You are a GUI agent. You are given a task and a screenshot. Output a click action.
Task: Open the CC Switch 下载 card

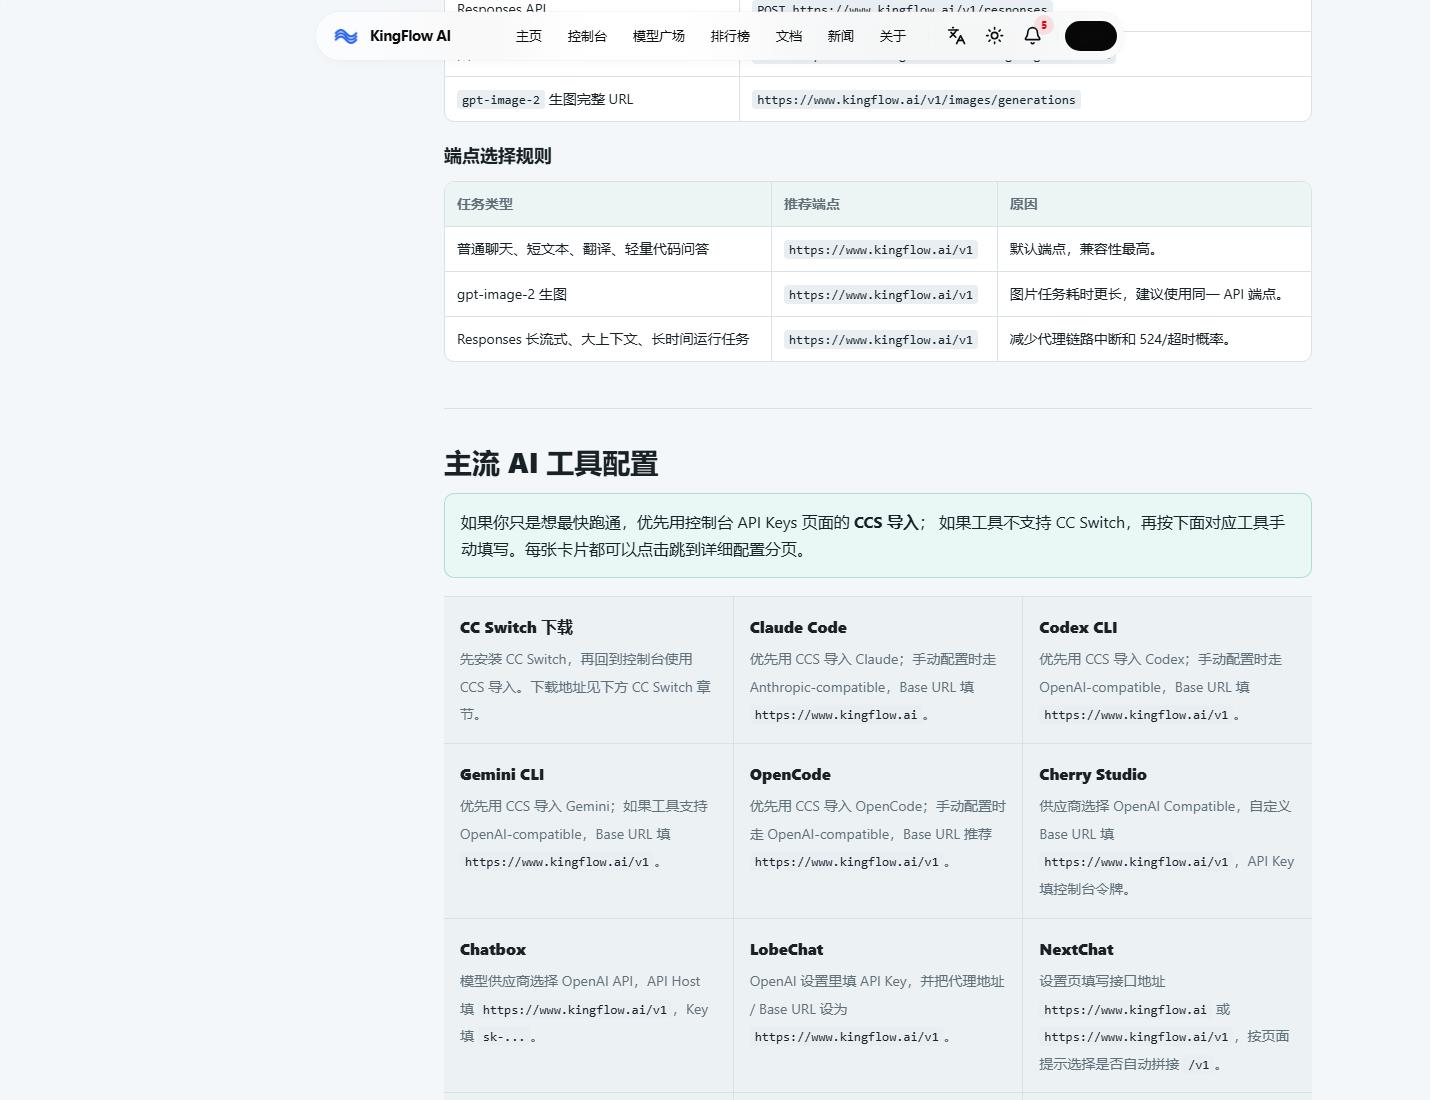[x=589, y=670]
